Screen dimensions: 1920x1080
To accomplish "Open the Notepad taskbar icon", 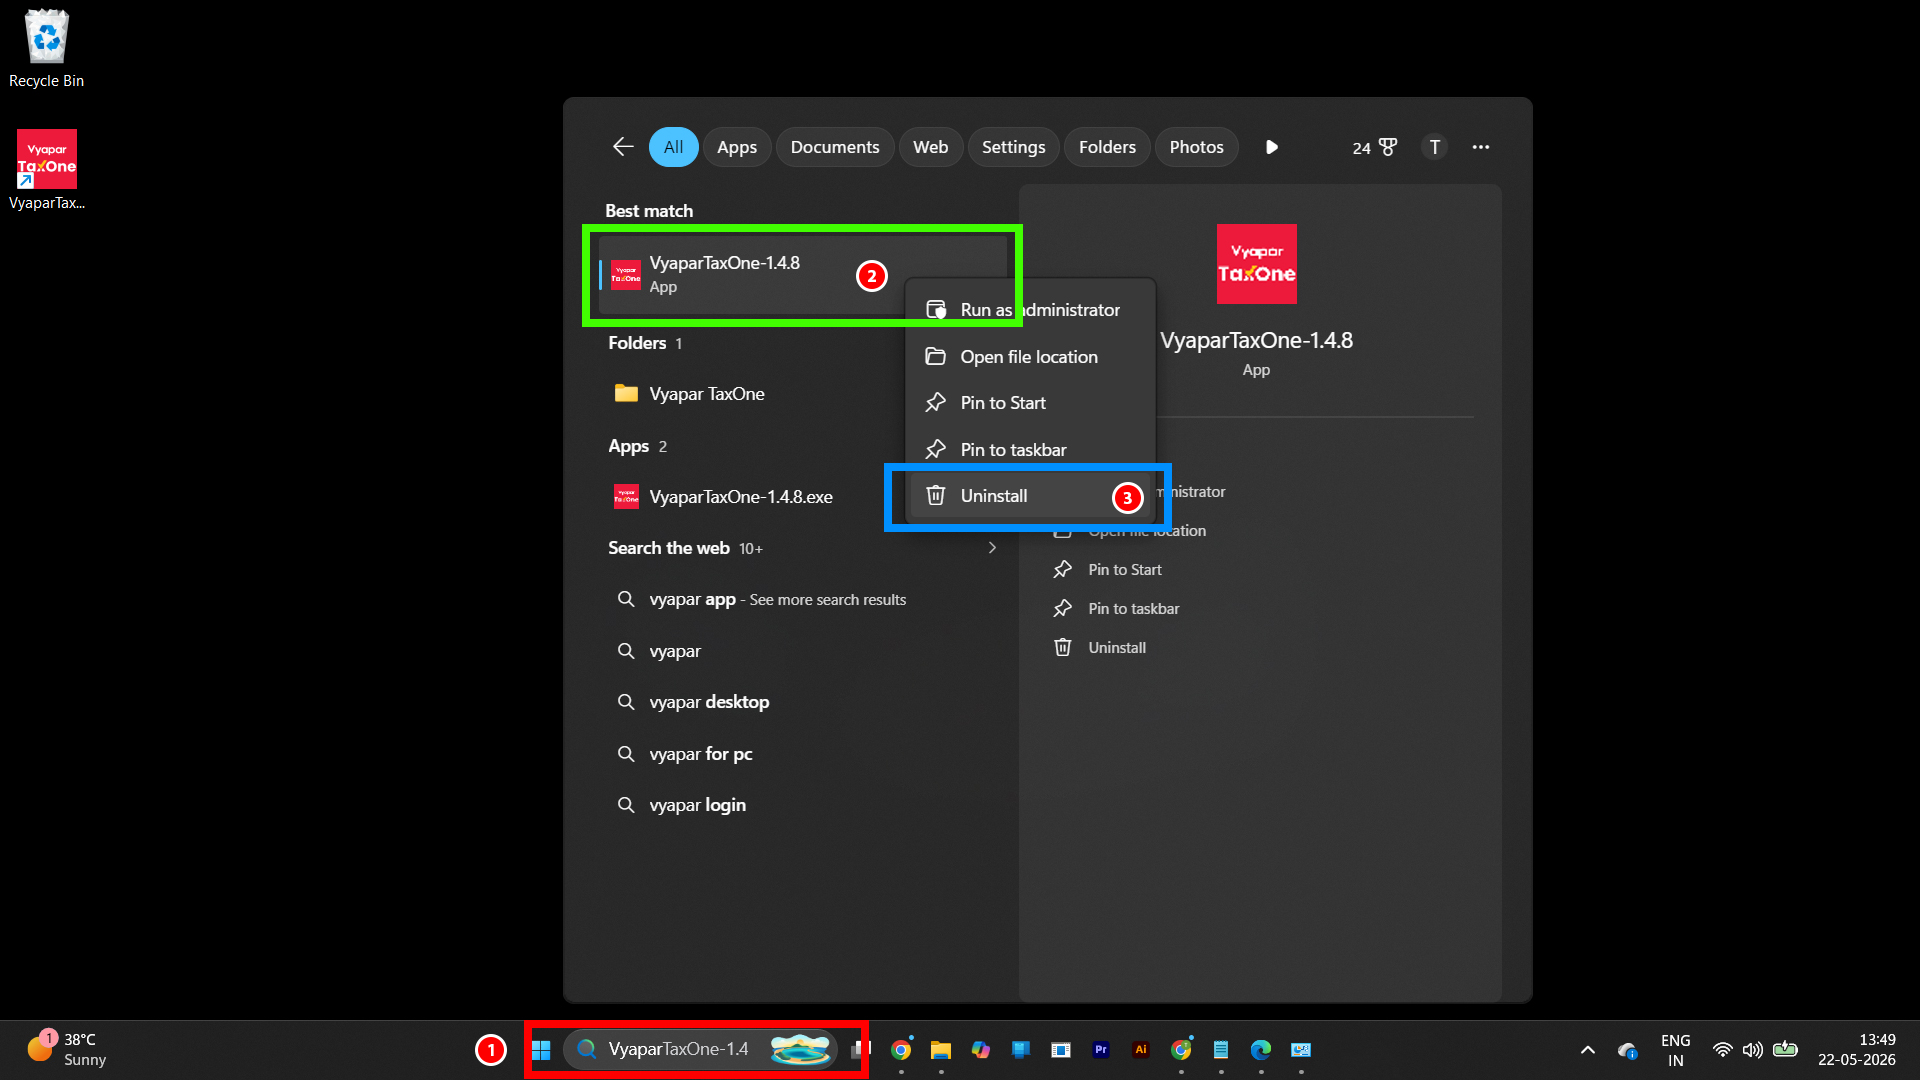I will point(1221,1050).
